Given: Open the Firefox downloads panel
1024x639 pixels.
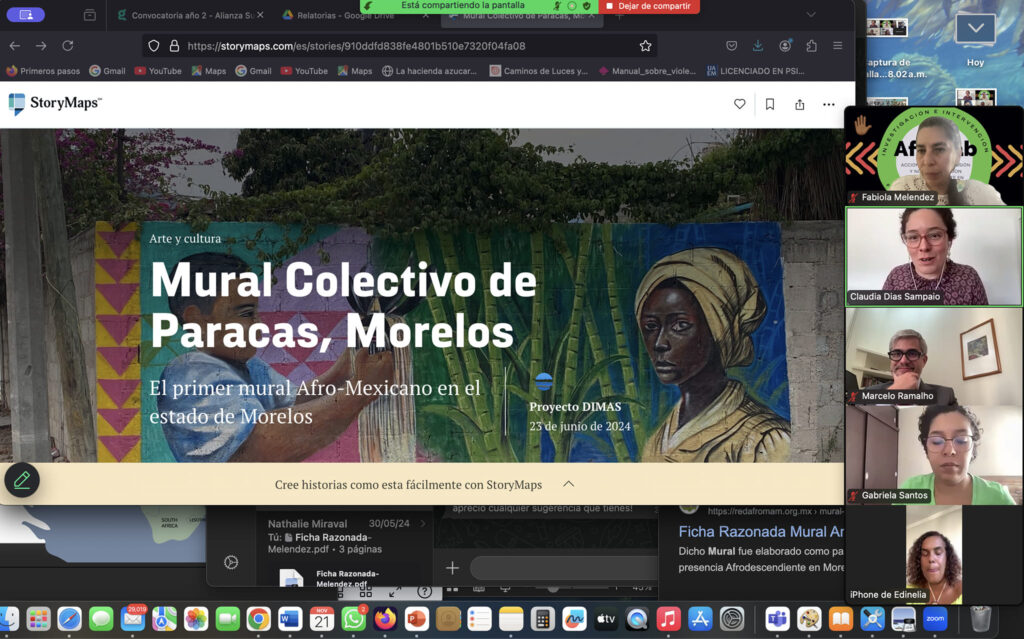Looking at the screenshot, I should 758,46.
